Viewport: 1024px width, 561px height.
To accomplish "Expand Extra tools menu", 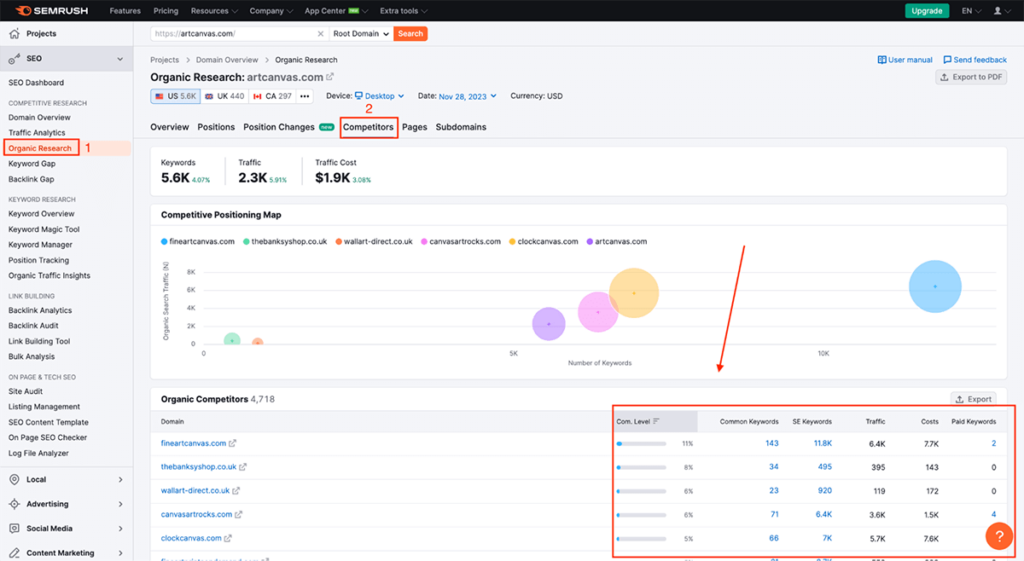I will coord(404,11).
